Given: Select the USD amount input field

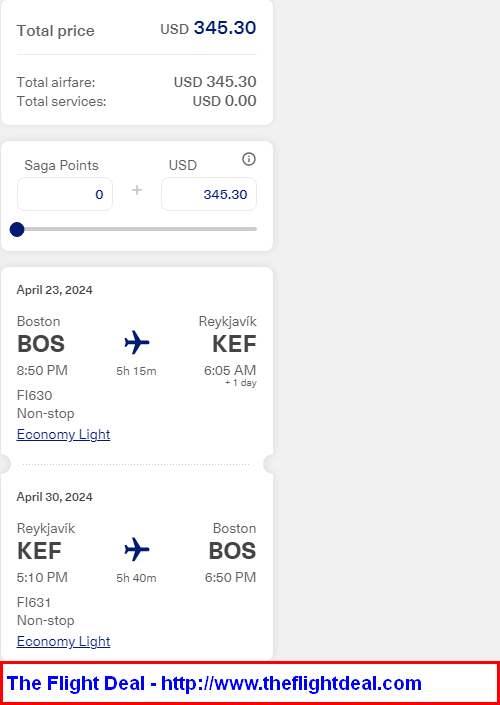Looking at the screenshot, I should coord(209,194).
